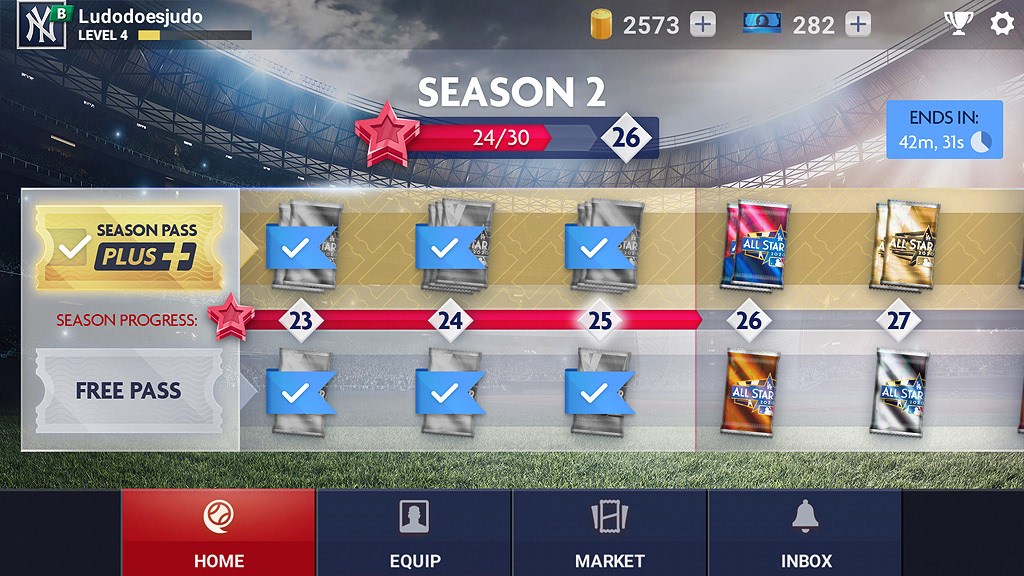Screen dimensions: 1024x576
Task: Open the silver All Star free pack at tier 27
Action: 899,392
